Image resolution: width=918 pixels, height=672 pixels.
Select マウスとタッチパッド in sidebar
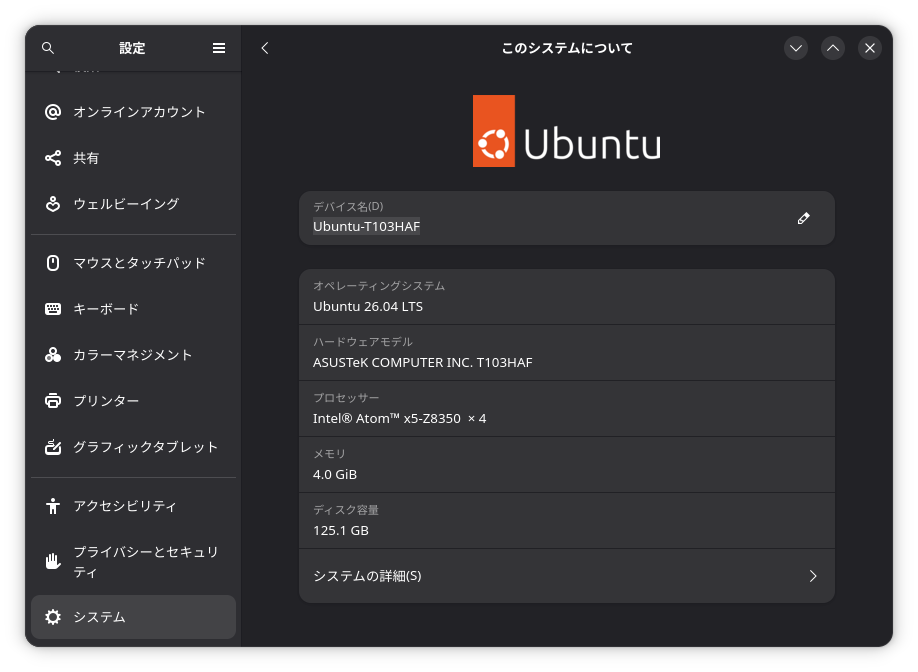pos(133,263)
